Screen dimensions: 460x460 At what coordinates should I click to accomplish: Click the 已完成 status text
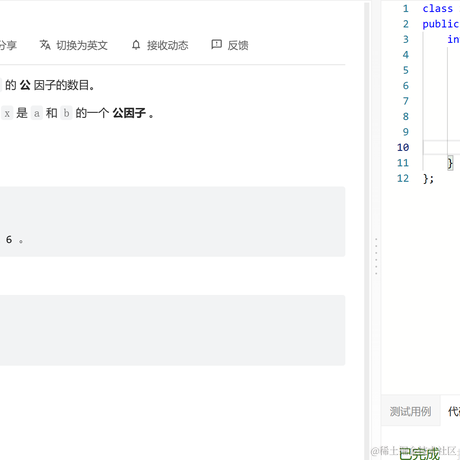pos(419,454)
